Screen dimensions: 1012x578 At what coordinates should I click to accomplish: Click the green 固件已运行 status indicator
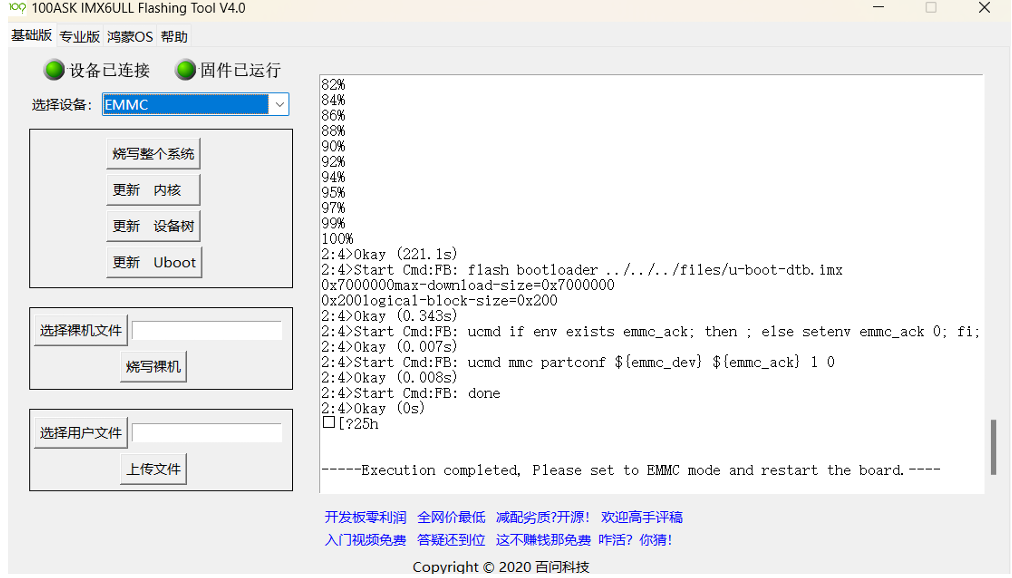coord(186,70)
